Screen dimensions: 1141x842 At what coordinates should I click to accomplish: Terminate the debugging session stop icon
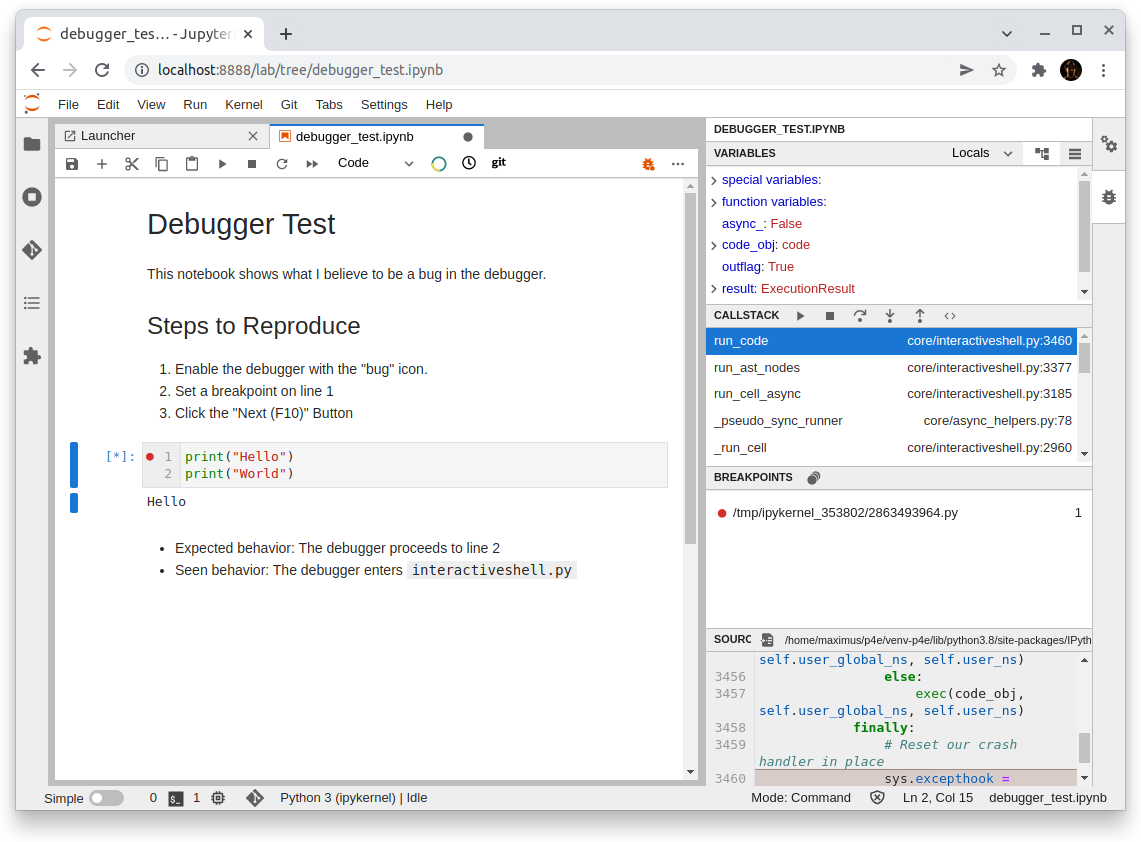[830, 316]
